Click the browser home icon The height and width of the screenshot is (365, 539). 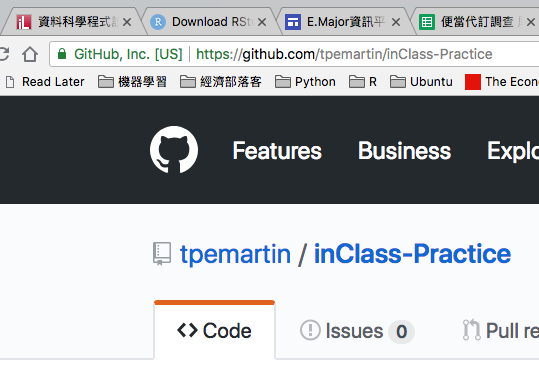30,54
